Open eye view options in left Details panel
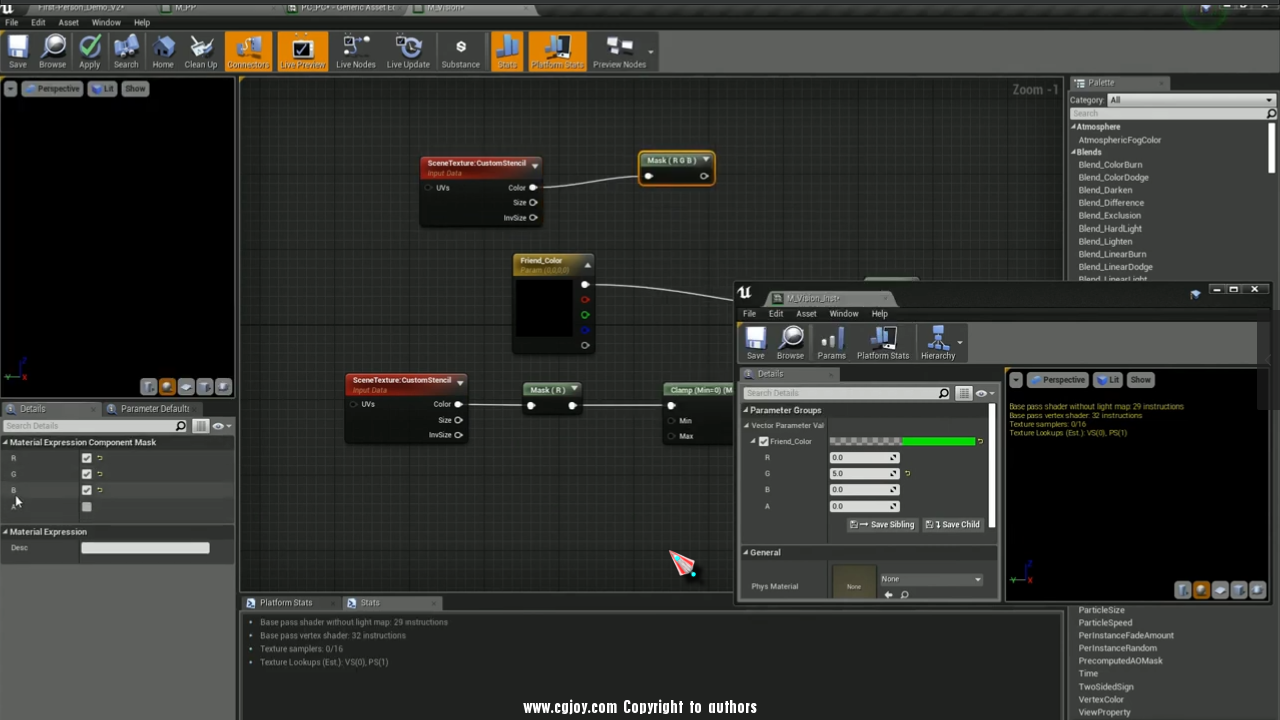This screenshot has width=1280, height=720. (221, 426)
